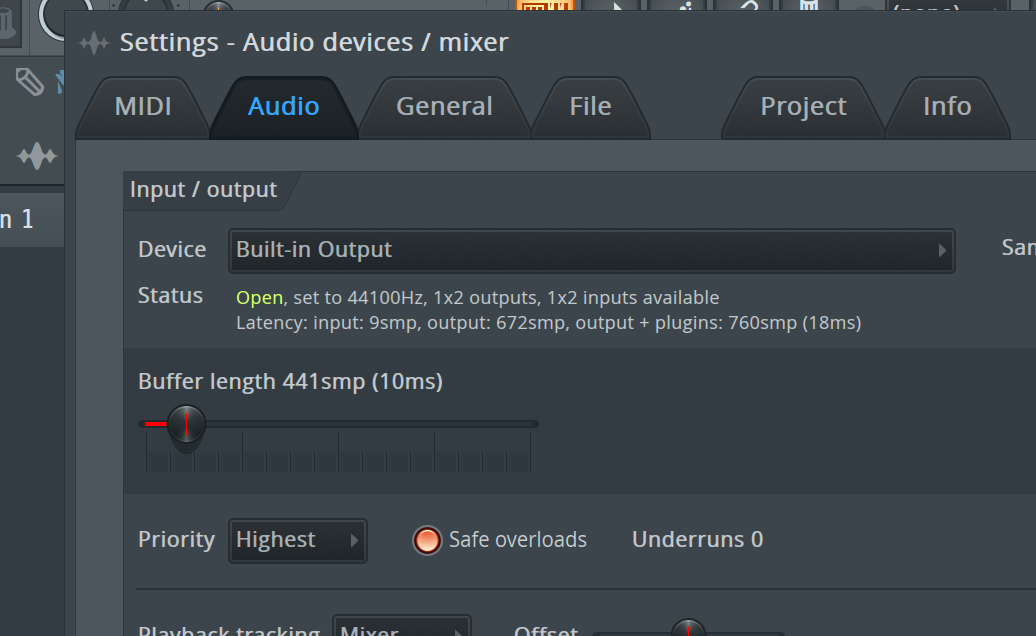The image size is (1036, 636).
Task: Go to the File settings tab
Action: click(x=590, y=107)
